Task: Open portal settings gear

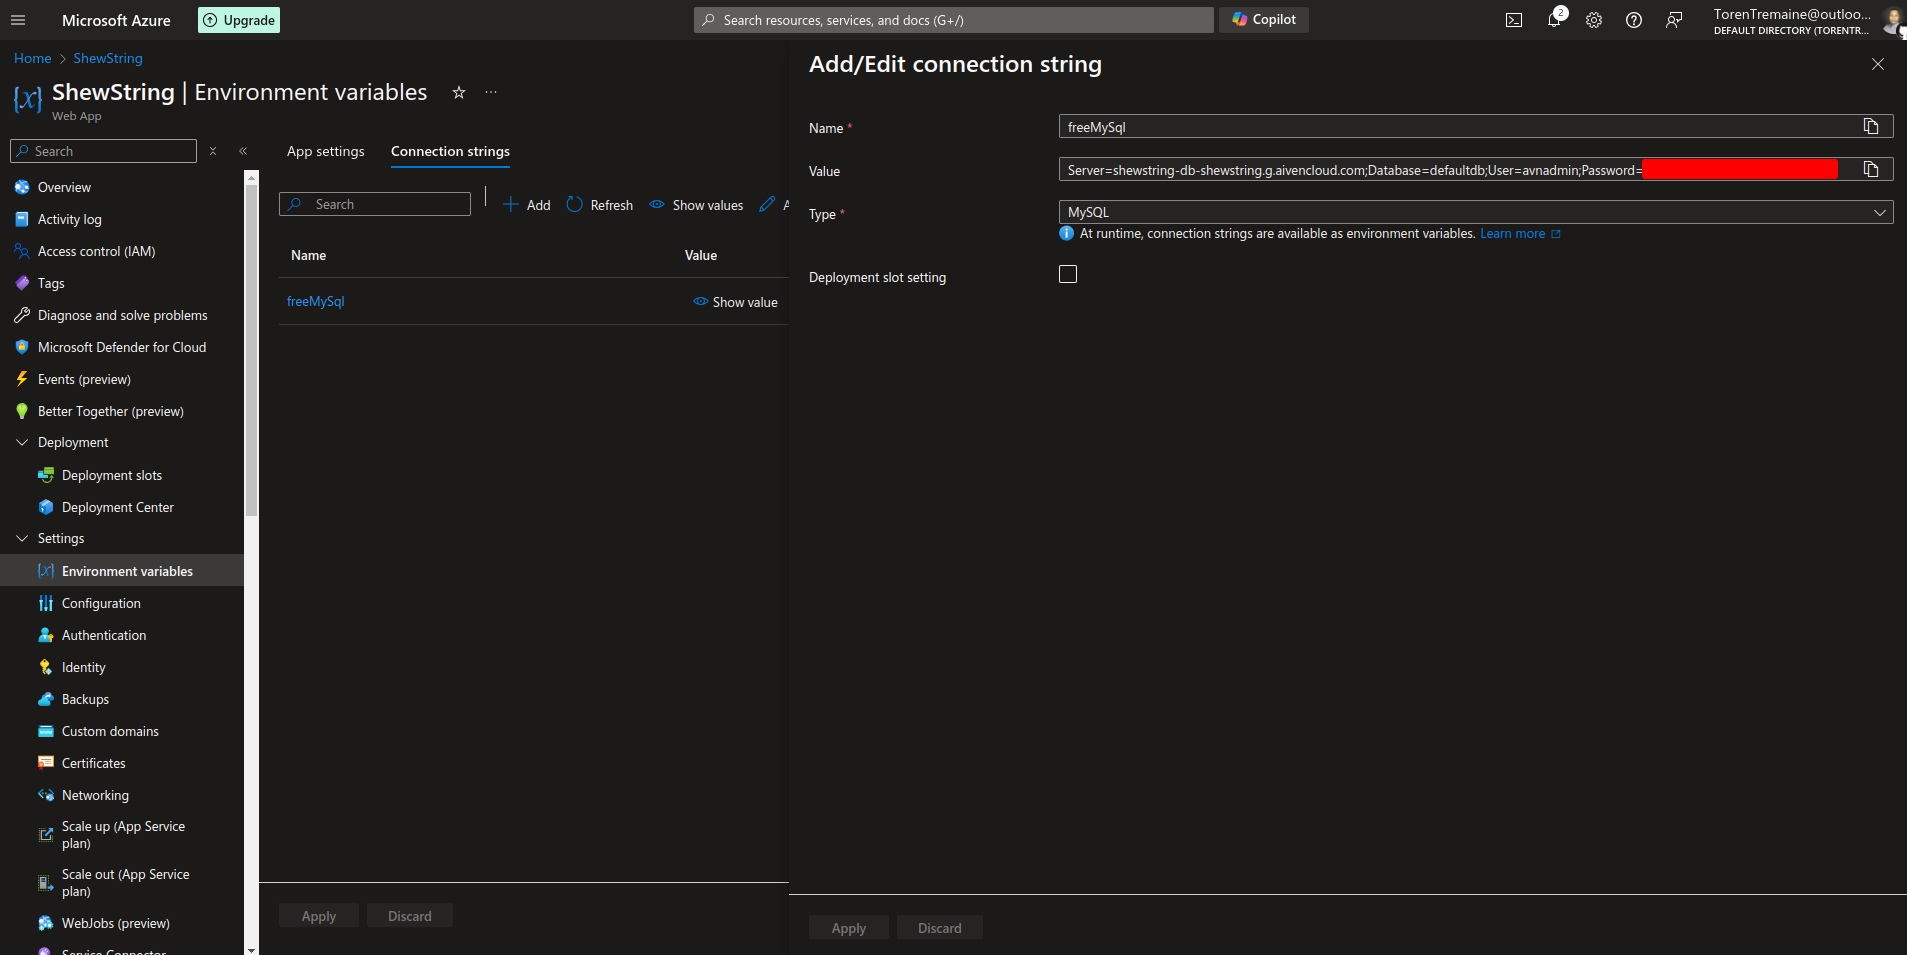Action: pos(1594,20)
